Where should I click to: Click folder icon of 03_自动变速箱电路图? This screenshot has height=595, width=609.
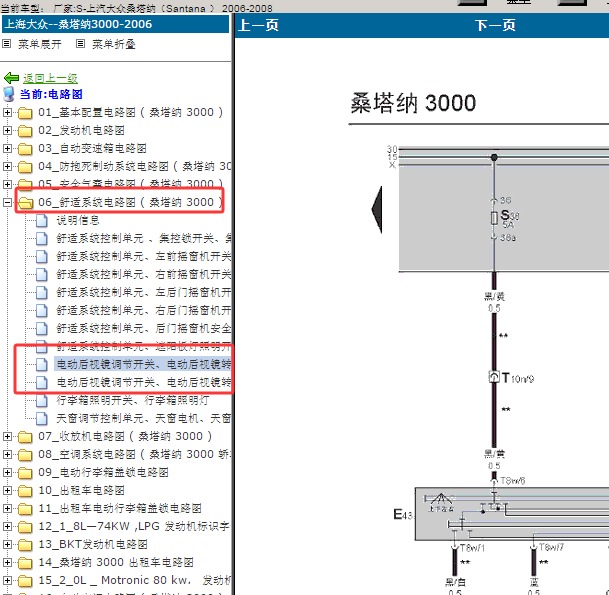(25, 148)
